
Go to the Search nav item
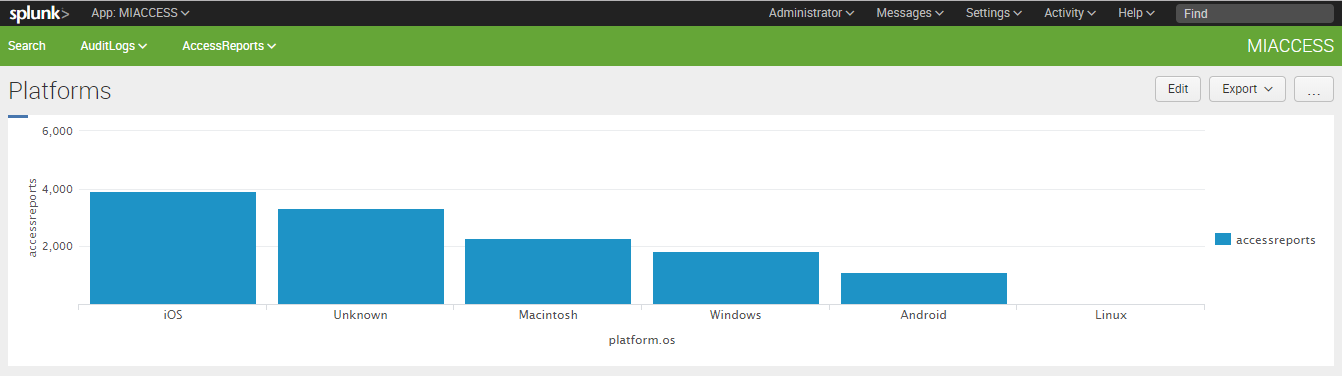coord(27,46)
